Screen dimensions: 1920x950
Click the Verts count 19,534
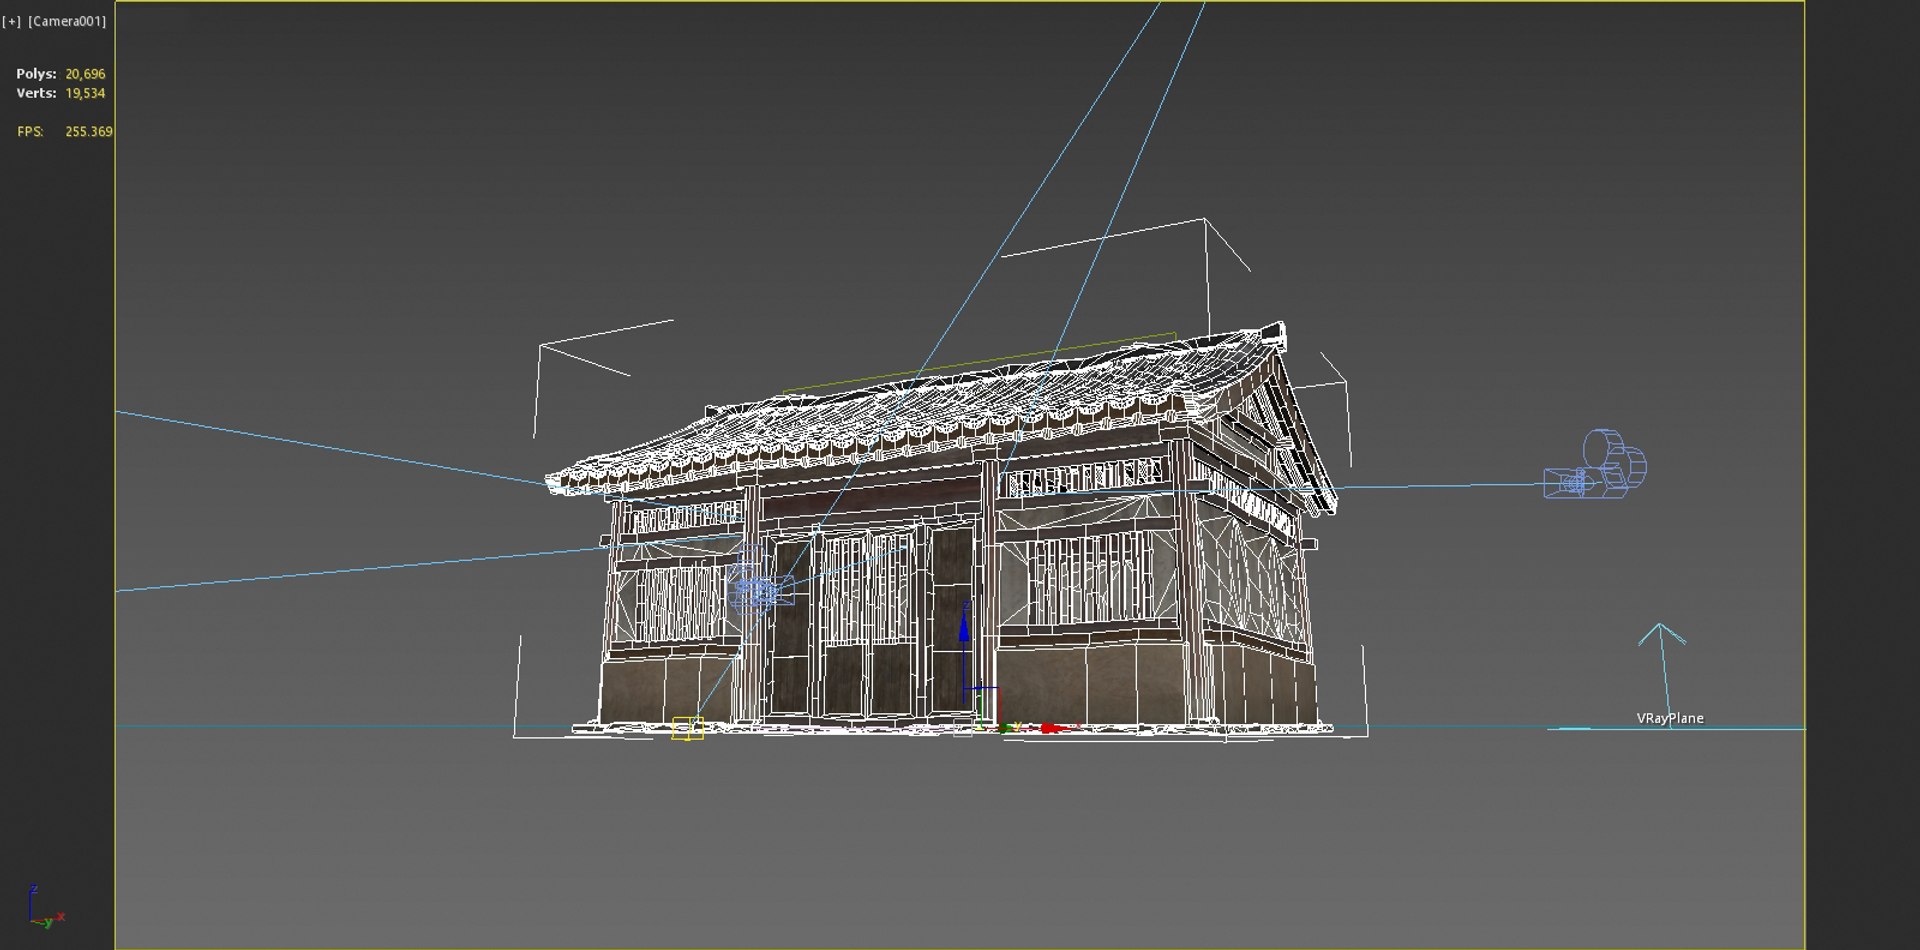pyautogui.click(x=85, y=93)
